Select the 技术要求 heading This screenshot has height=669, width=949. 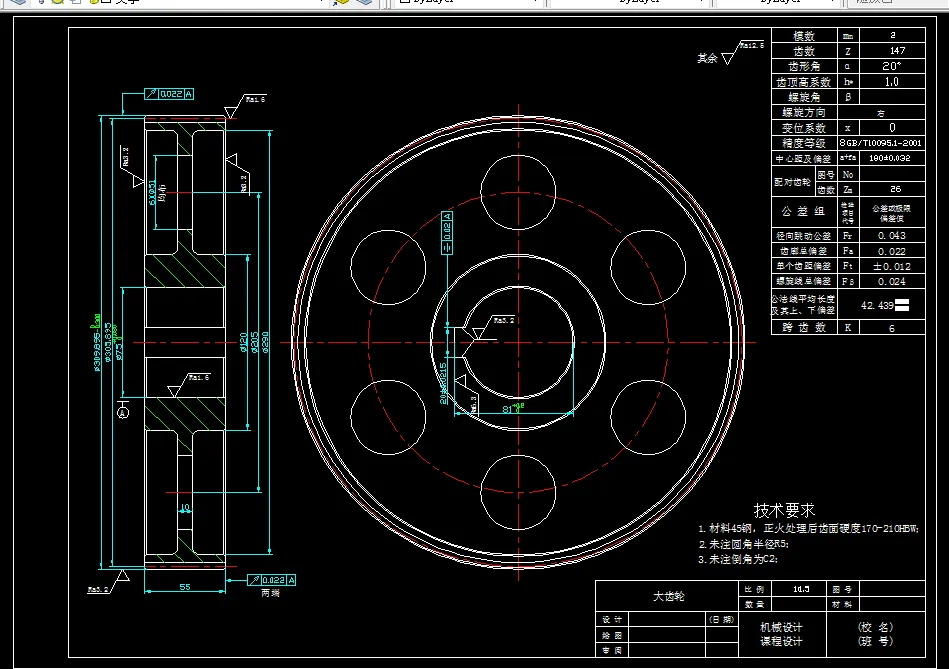coord(784,510)
